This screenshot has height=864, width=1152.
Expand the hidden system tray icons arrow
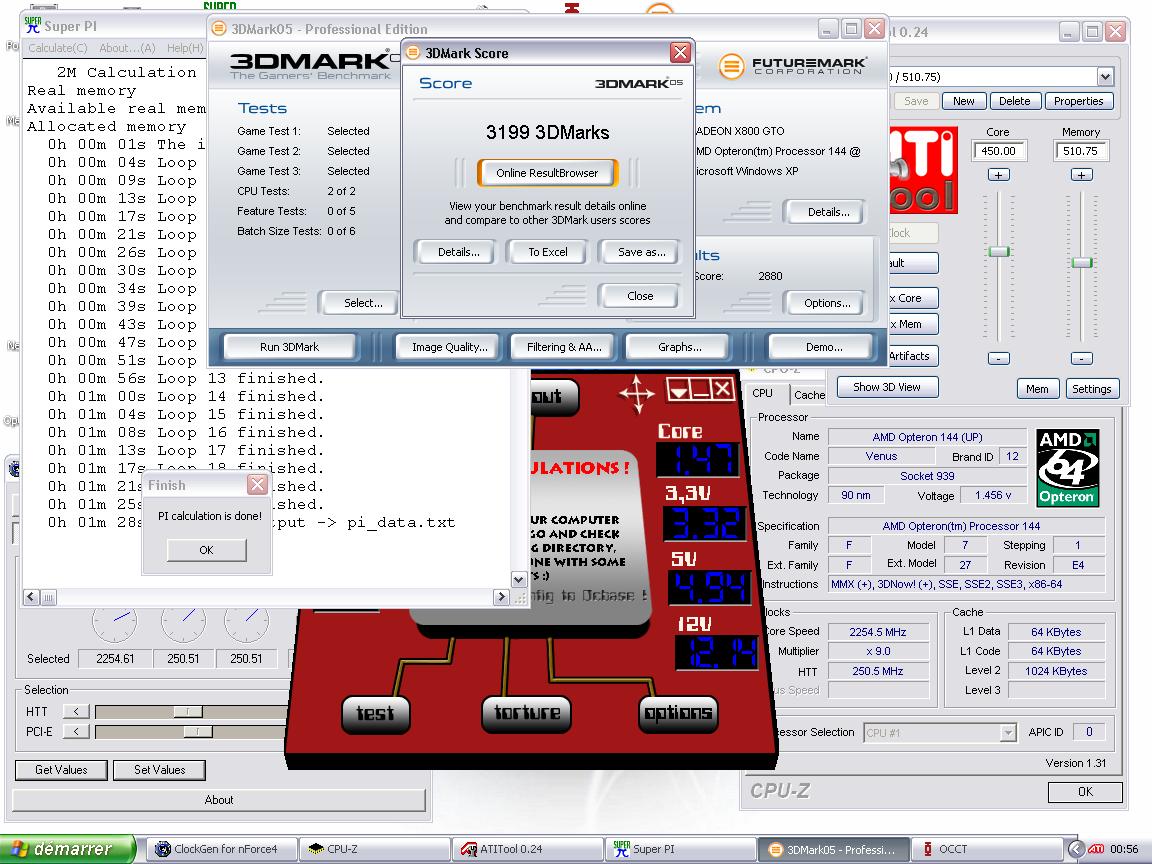1075,849
